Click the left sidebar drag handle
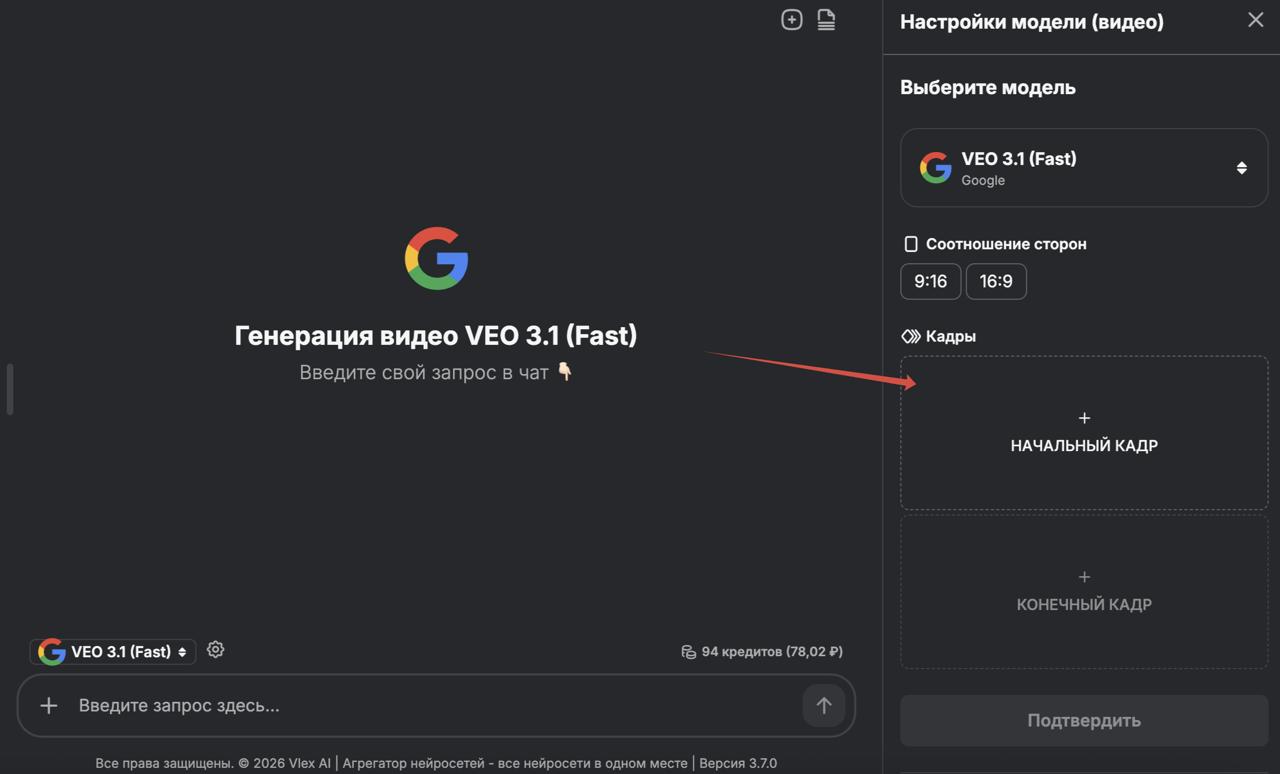 [x=10, y=389]
